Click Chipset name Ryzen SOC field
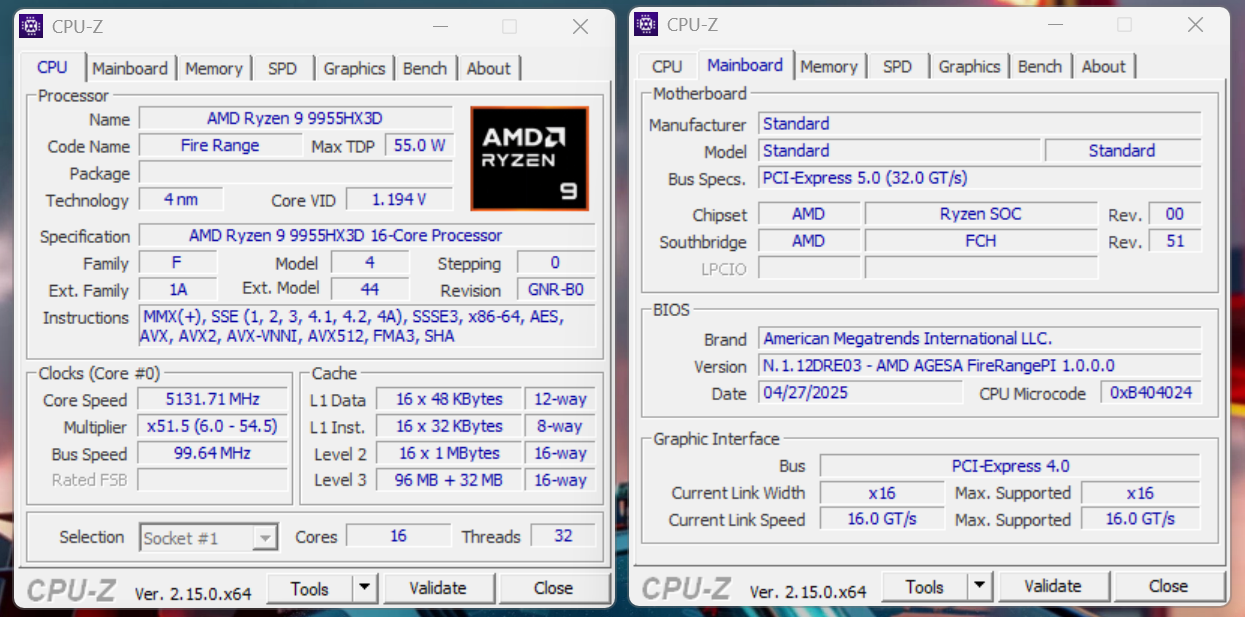Screen dimensions: 1245x617 point(981,214)
